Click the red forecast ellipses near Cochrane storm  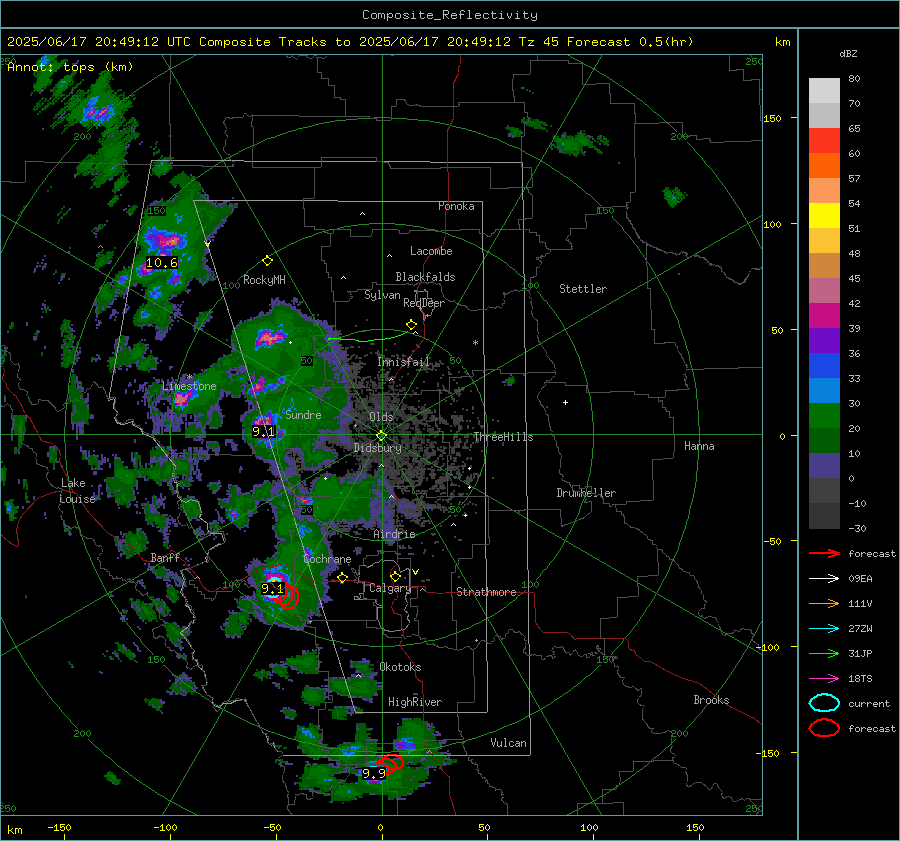pyautogui.click(x=288, y=597)
